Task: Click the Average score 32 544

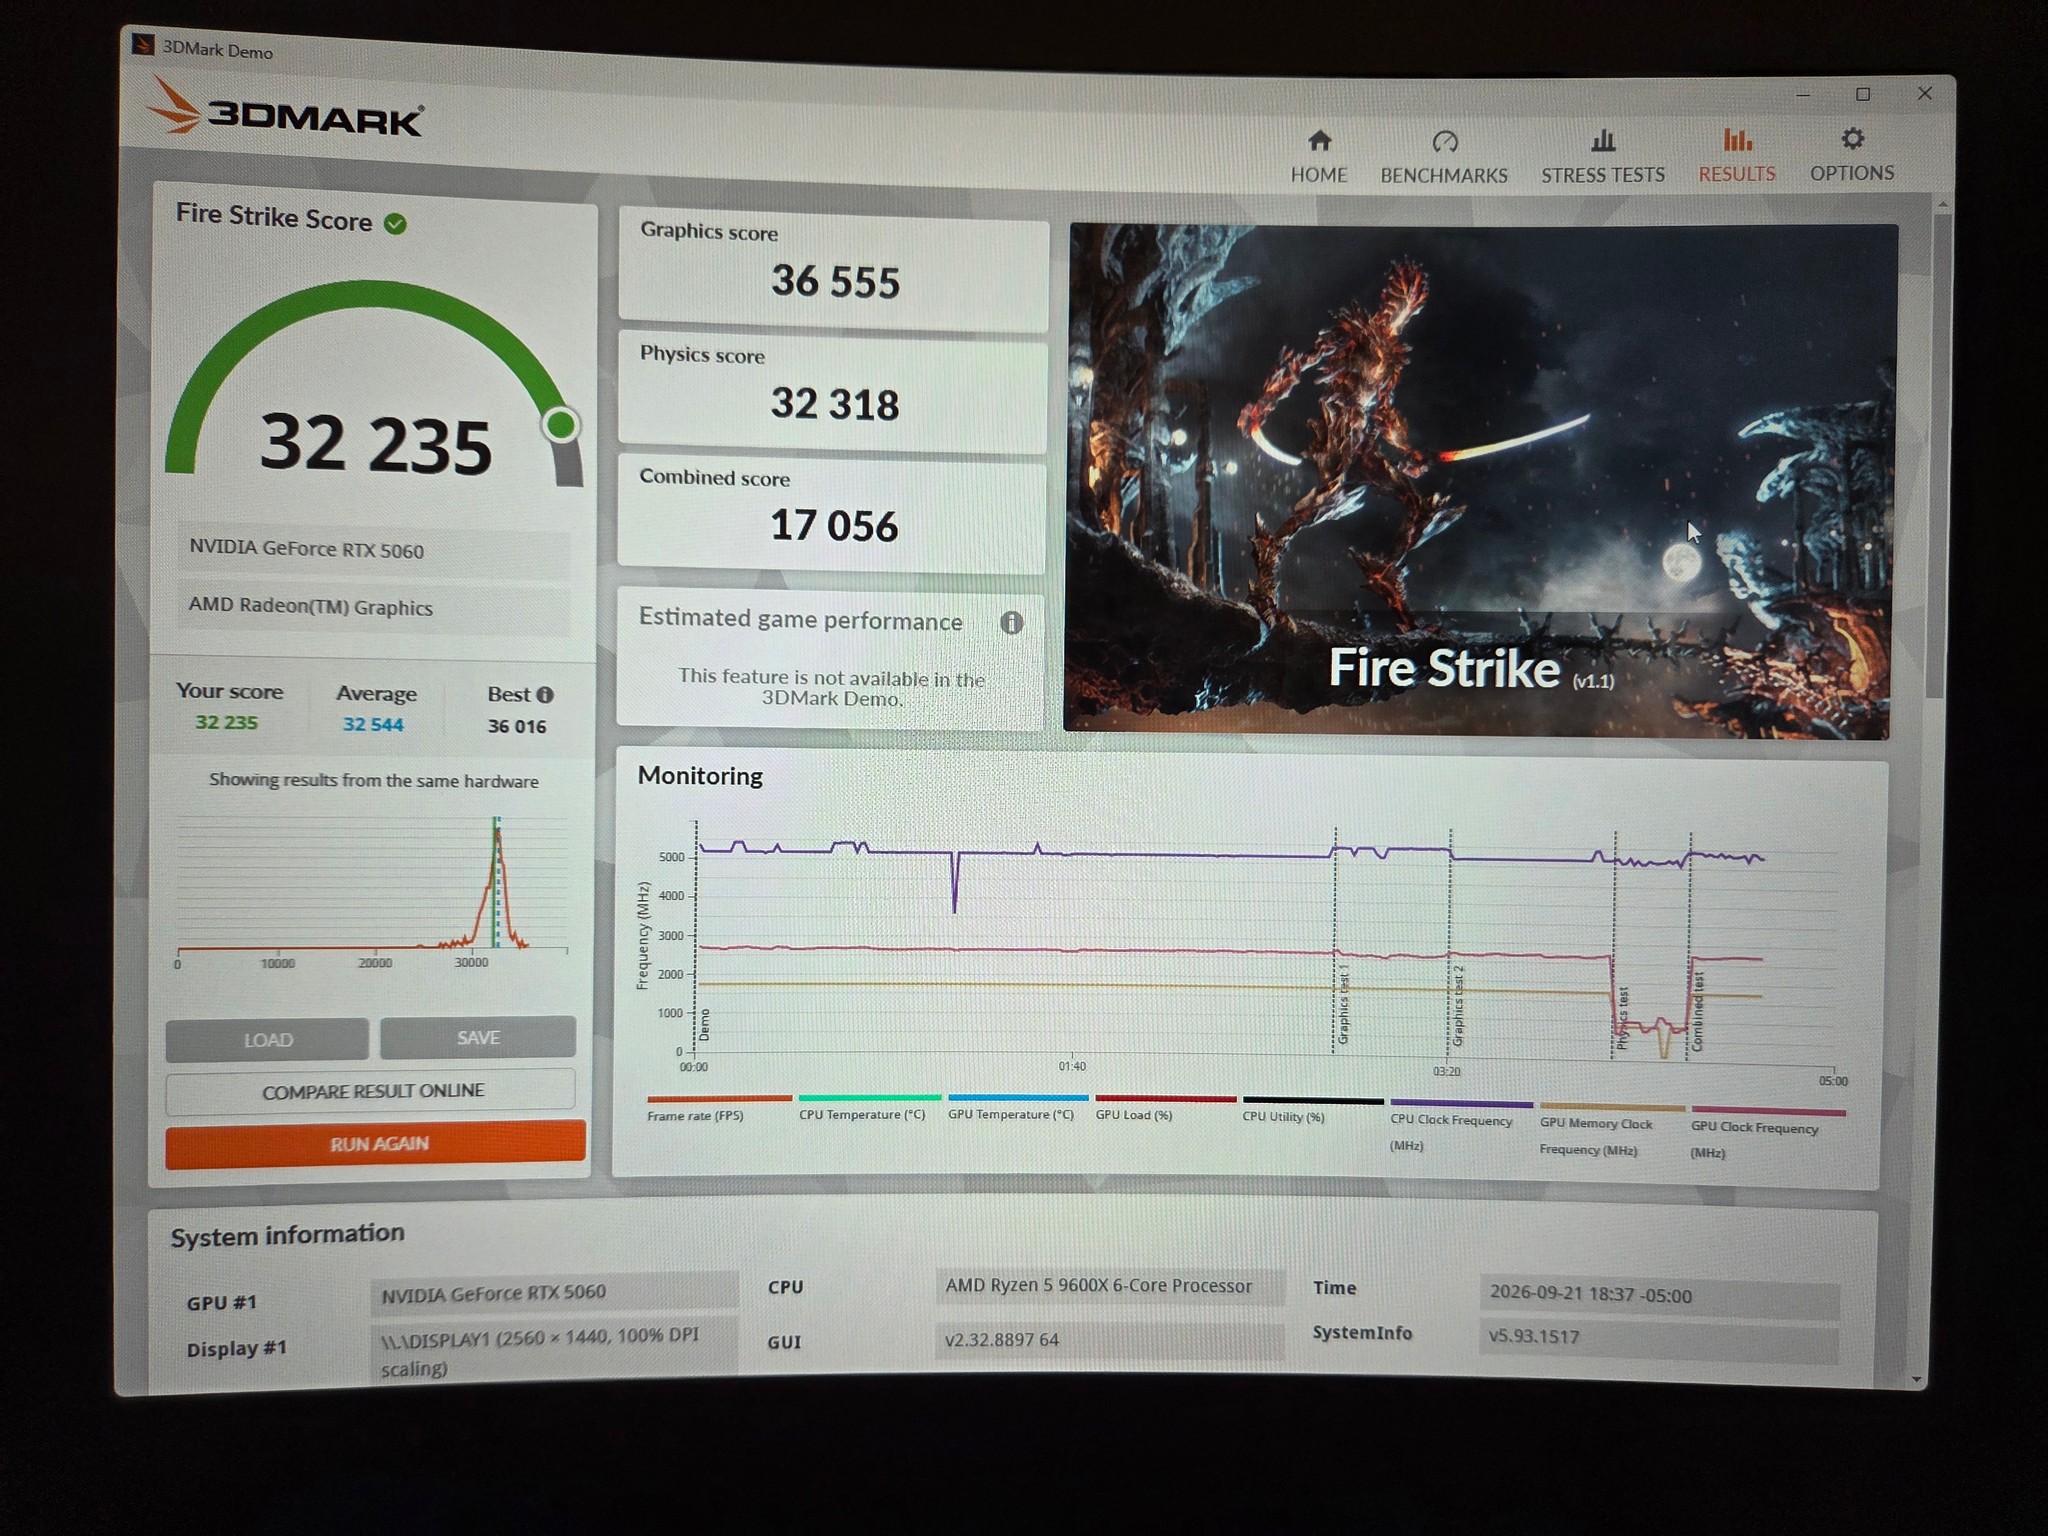Action: [x=373, y=725]
